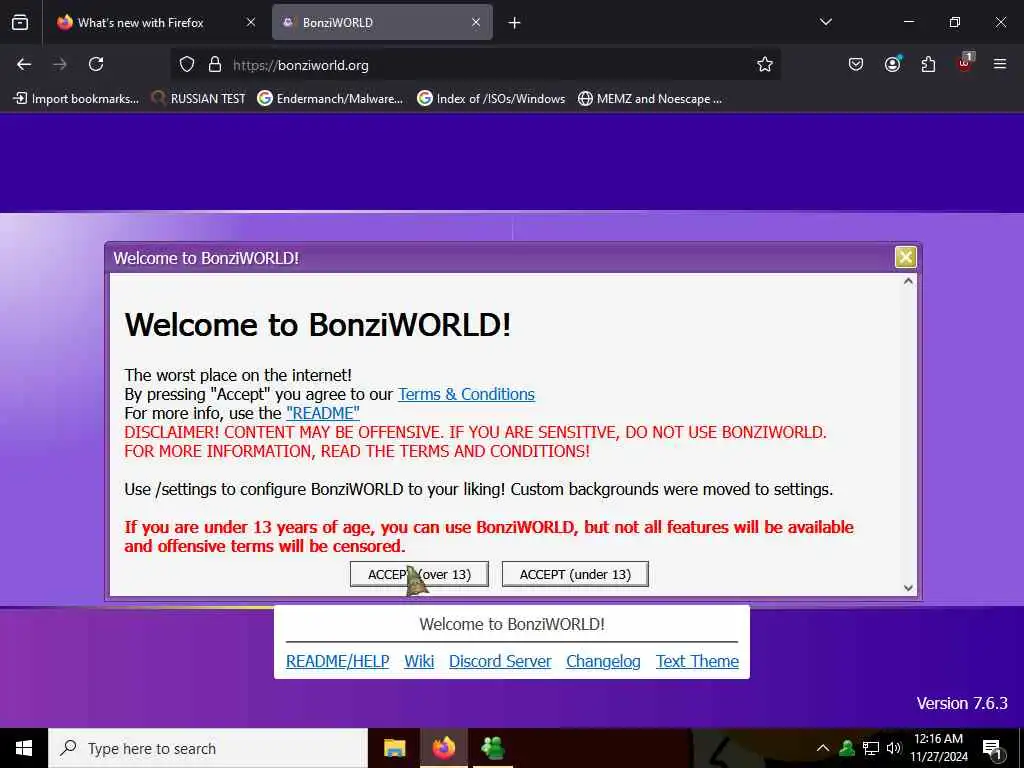Open Firefox View icon

(20, 23)
